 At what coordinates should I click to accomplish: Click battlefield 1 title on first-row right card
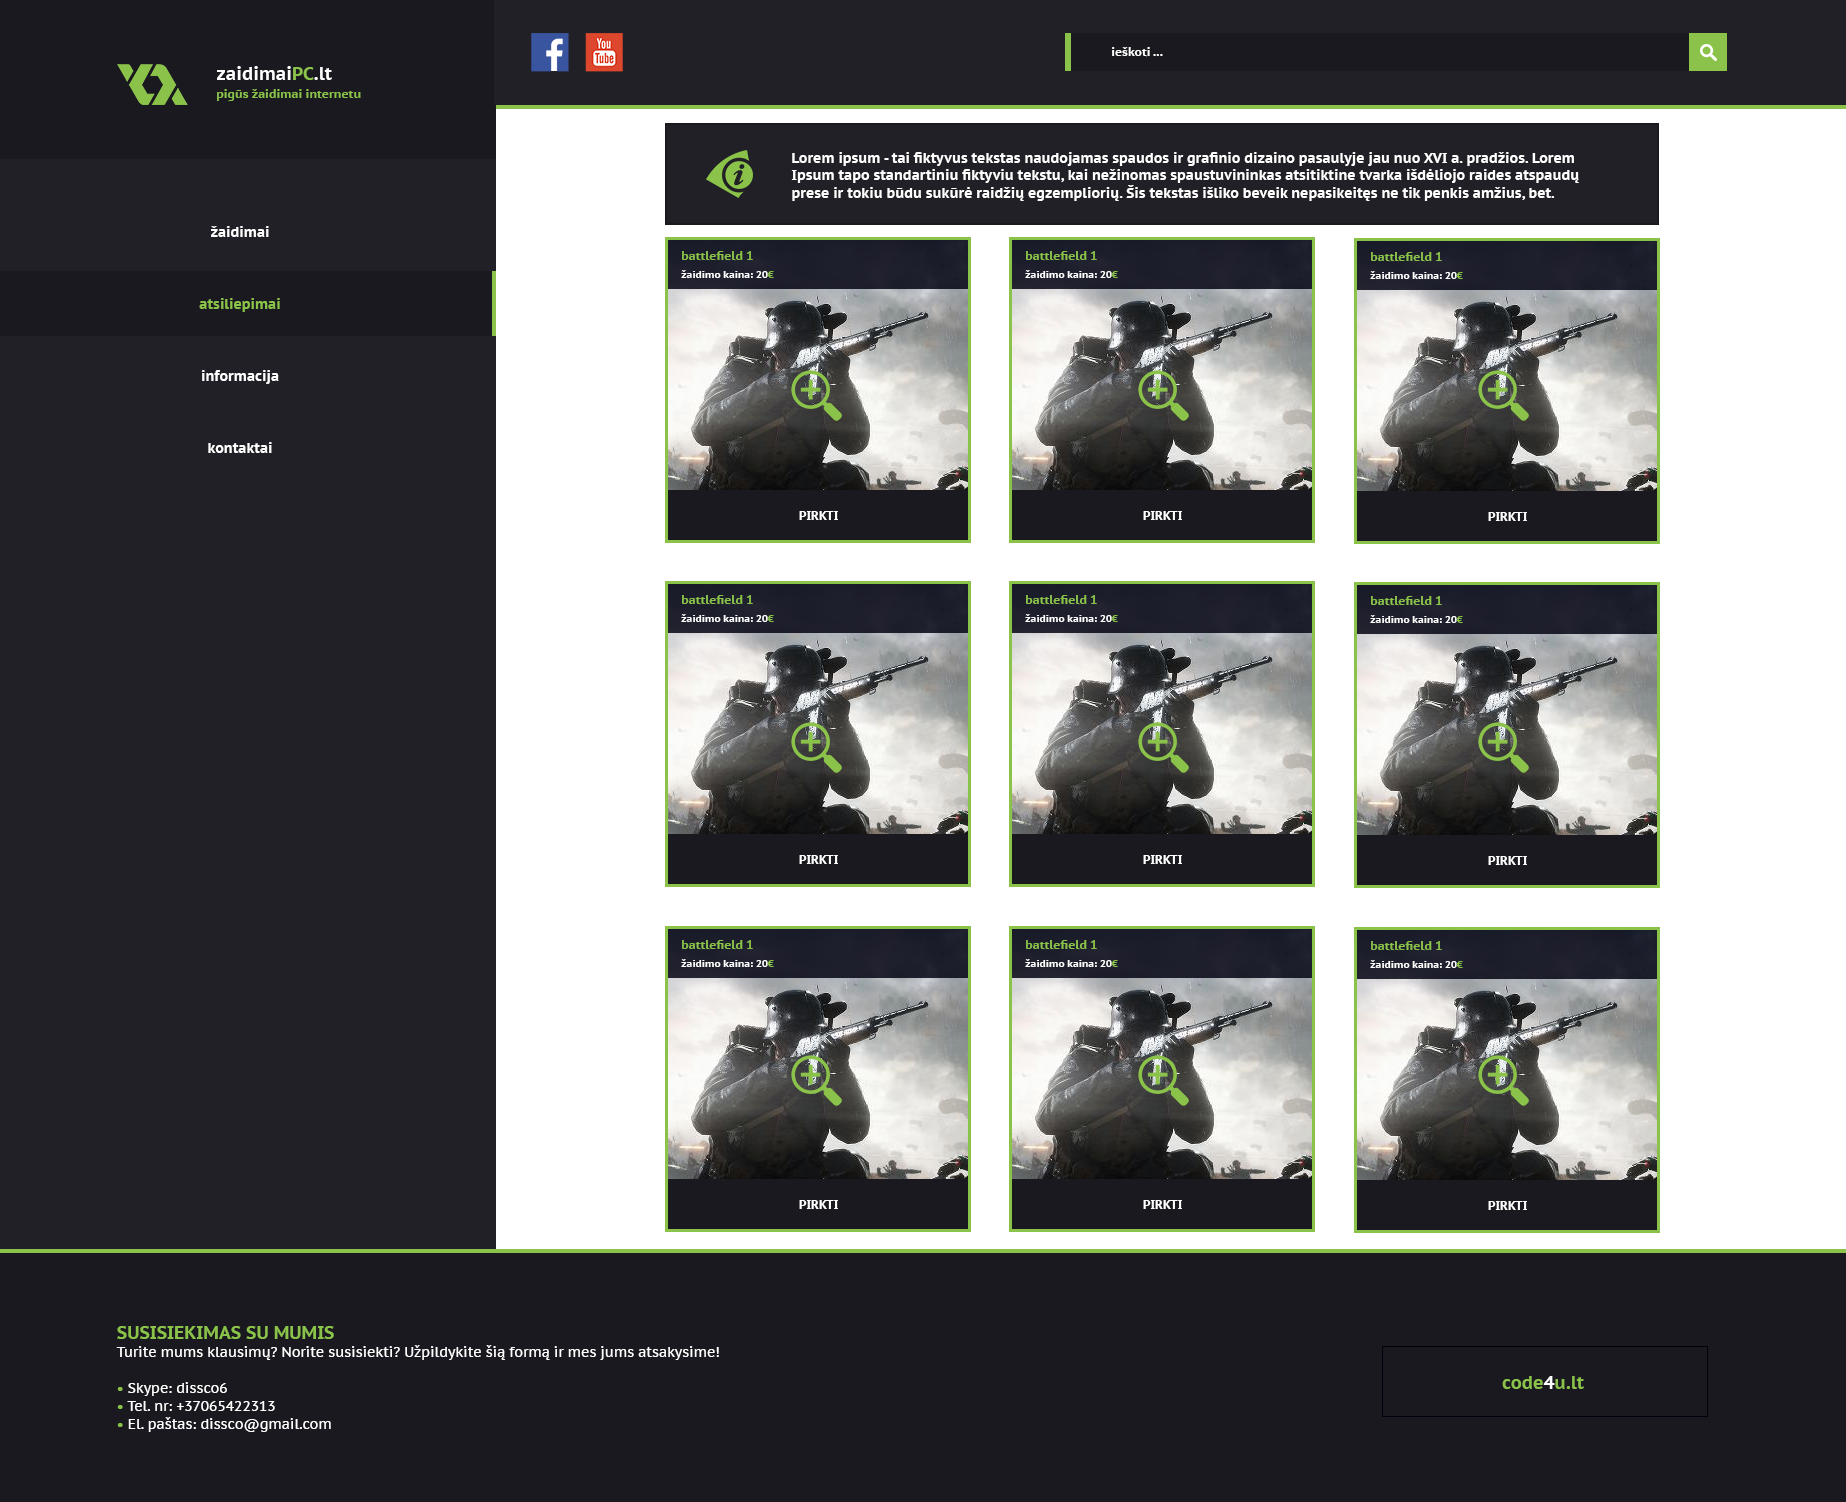point(1406,257)
